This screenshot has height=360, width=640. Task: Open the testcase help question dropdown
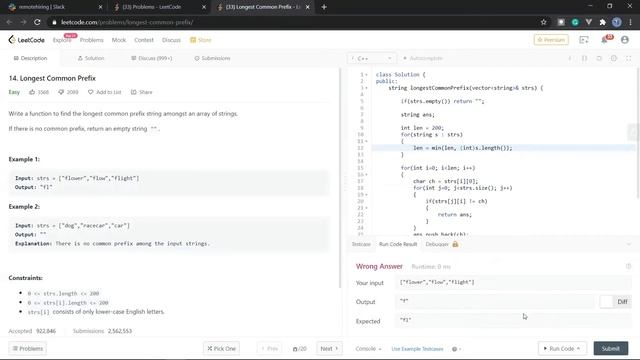(456, 349)
